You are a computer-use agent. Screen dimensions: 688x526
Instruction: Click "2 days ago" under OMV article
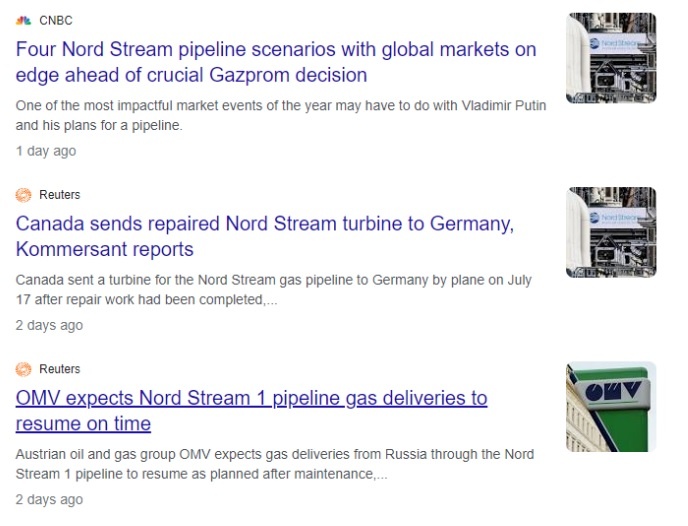pyautogui.click(x=49, y=499)
